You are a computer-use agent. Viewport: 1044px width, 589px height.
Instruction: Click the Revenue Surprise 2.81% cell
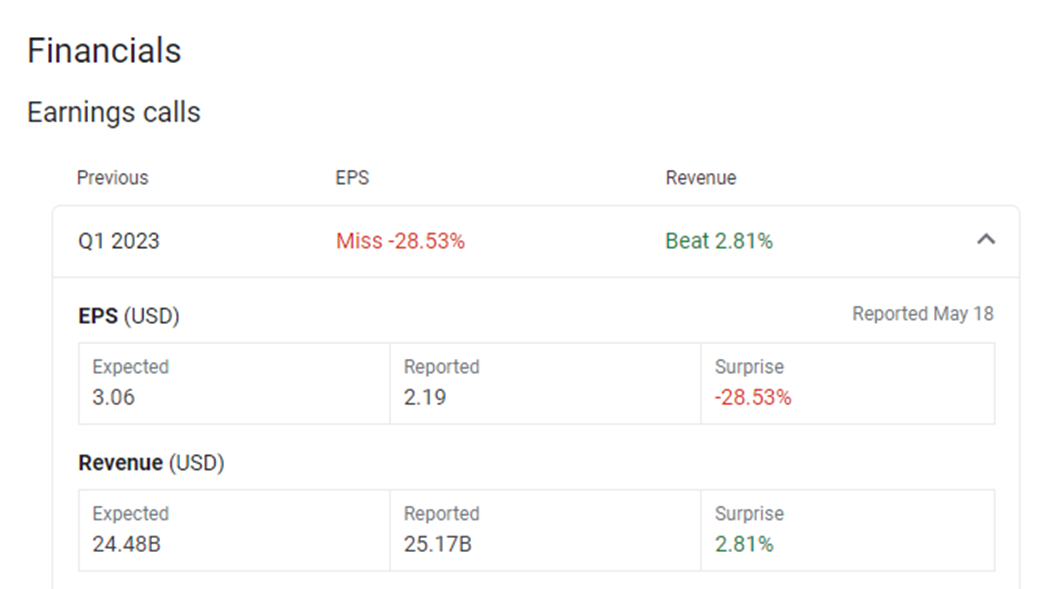click(848, 530)
